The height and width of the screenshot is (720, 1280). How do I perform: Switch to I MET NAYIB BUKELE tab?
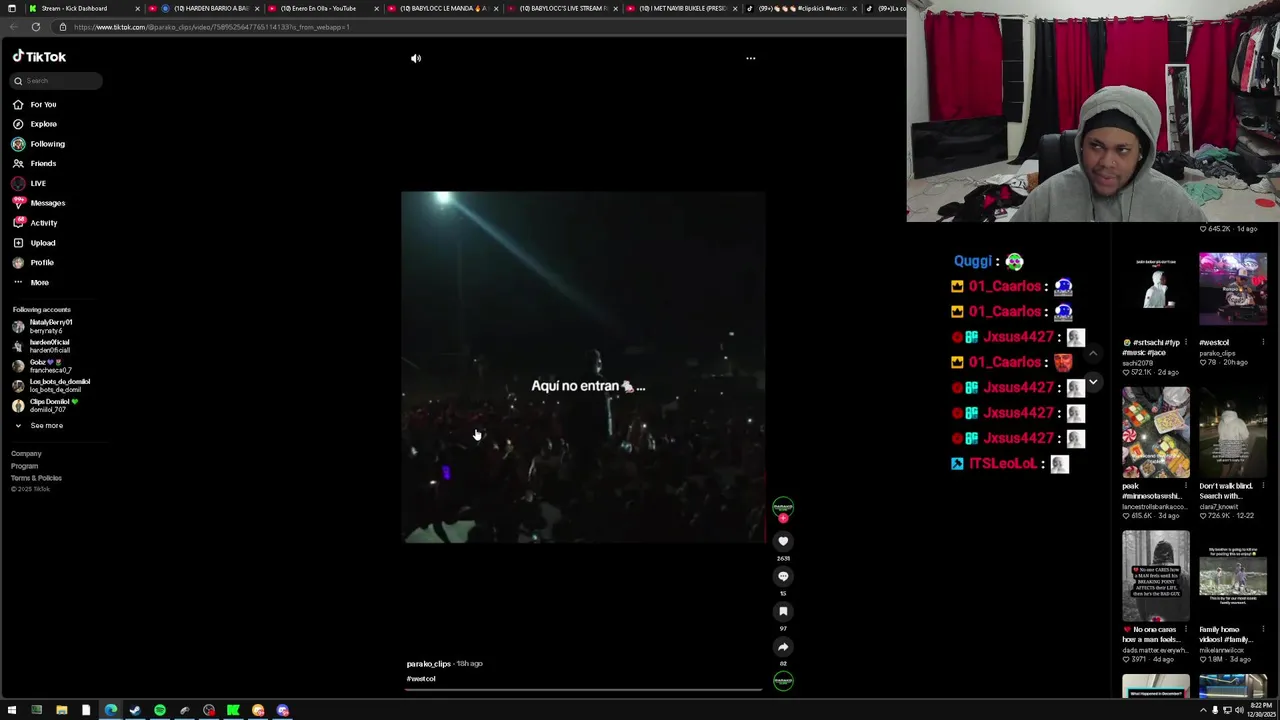(682, 8)
